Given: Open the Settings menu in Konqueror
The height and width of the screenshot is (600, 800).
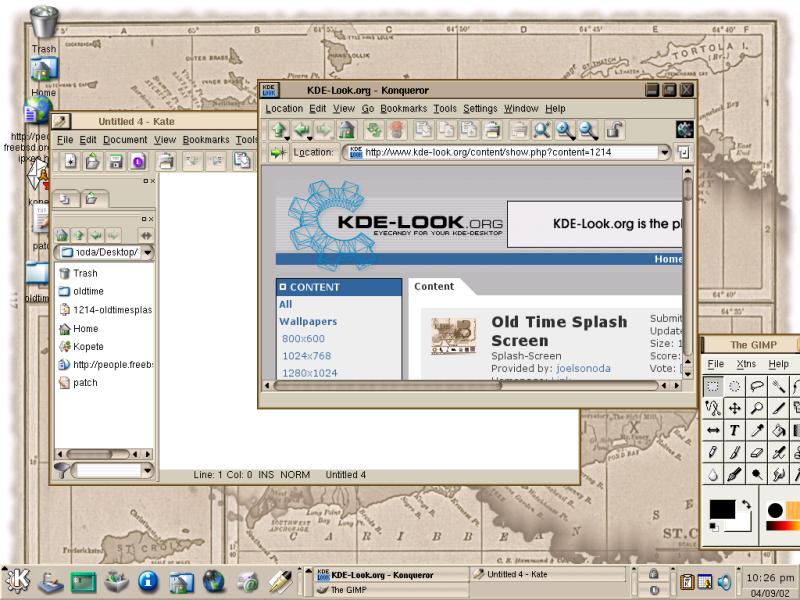Looking at the screenshot, I should 480,108.
